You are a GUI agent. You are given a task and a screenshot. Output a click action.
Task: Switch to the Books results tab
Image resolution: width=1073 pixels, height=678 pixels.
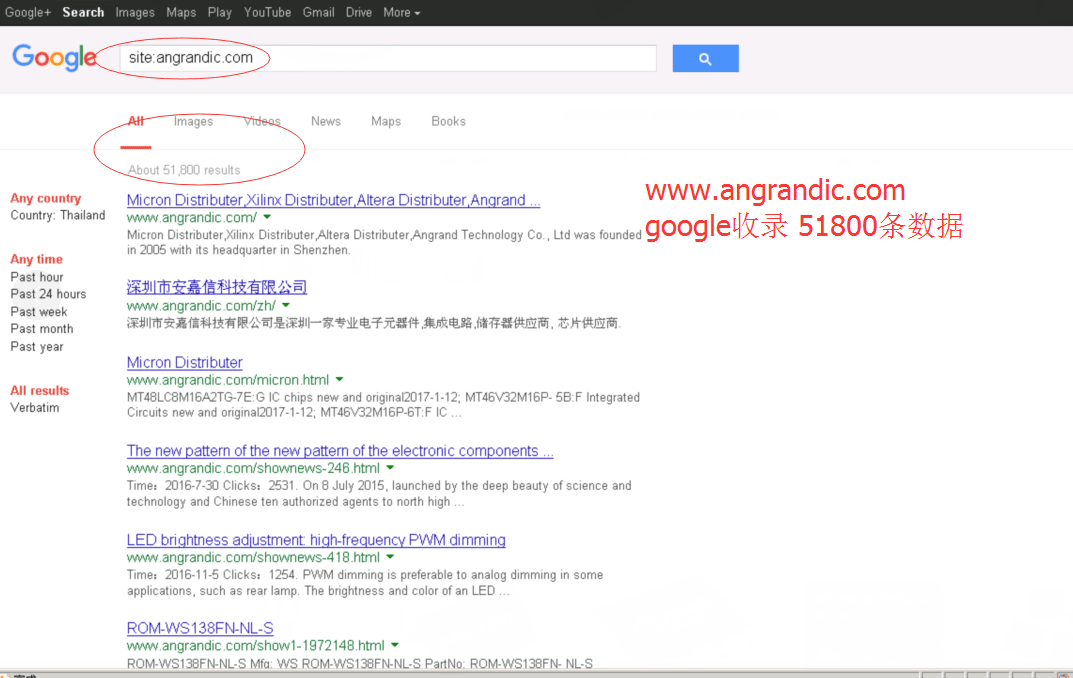point(448,121)
